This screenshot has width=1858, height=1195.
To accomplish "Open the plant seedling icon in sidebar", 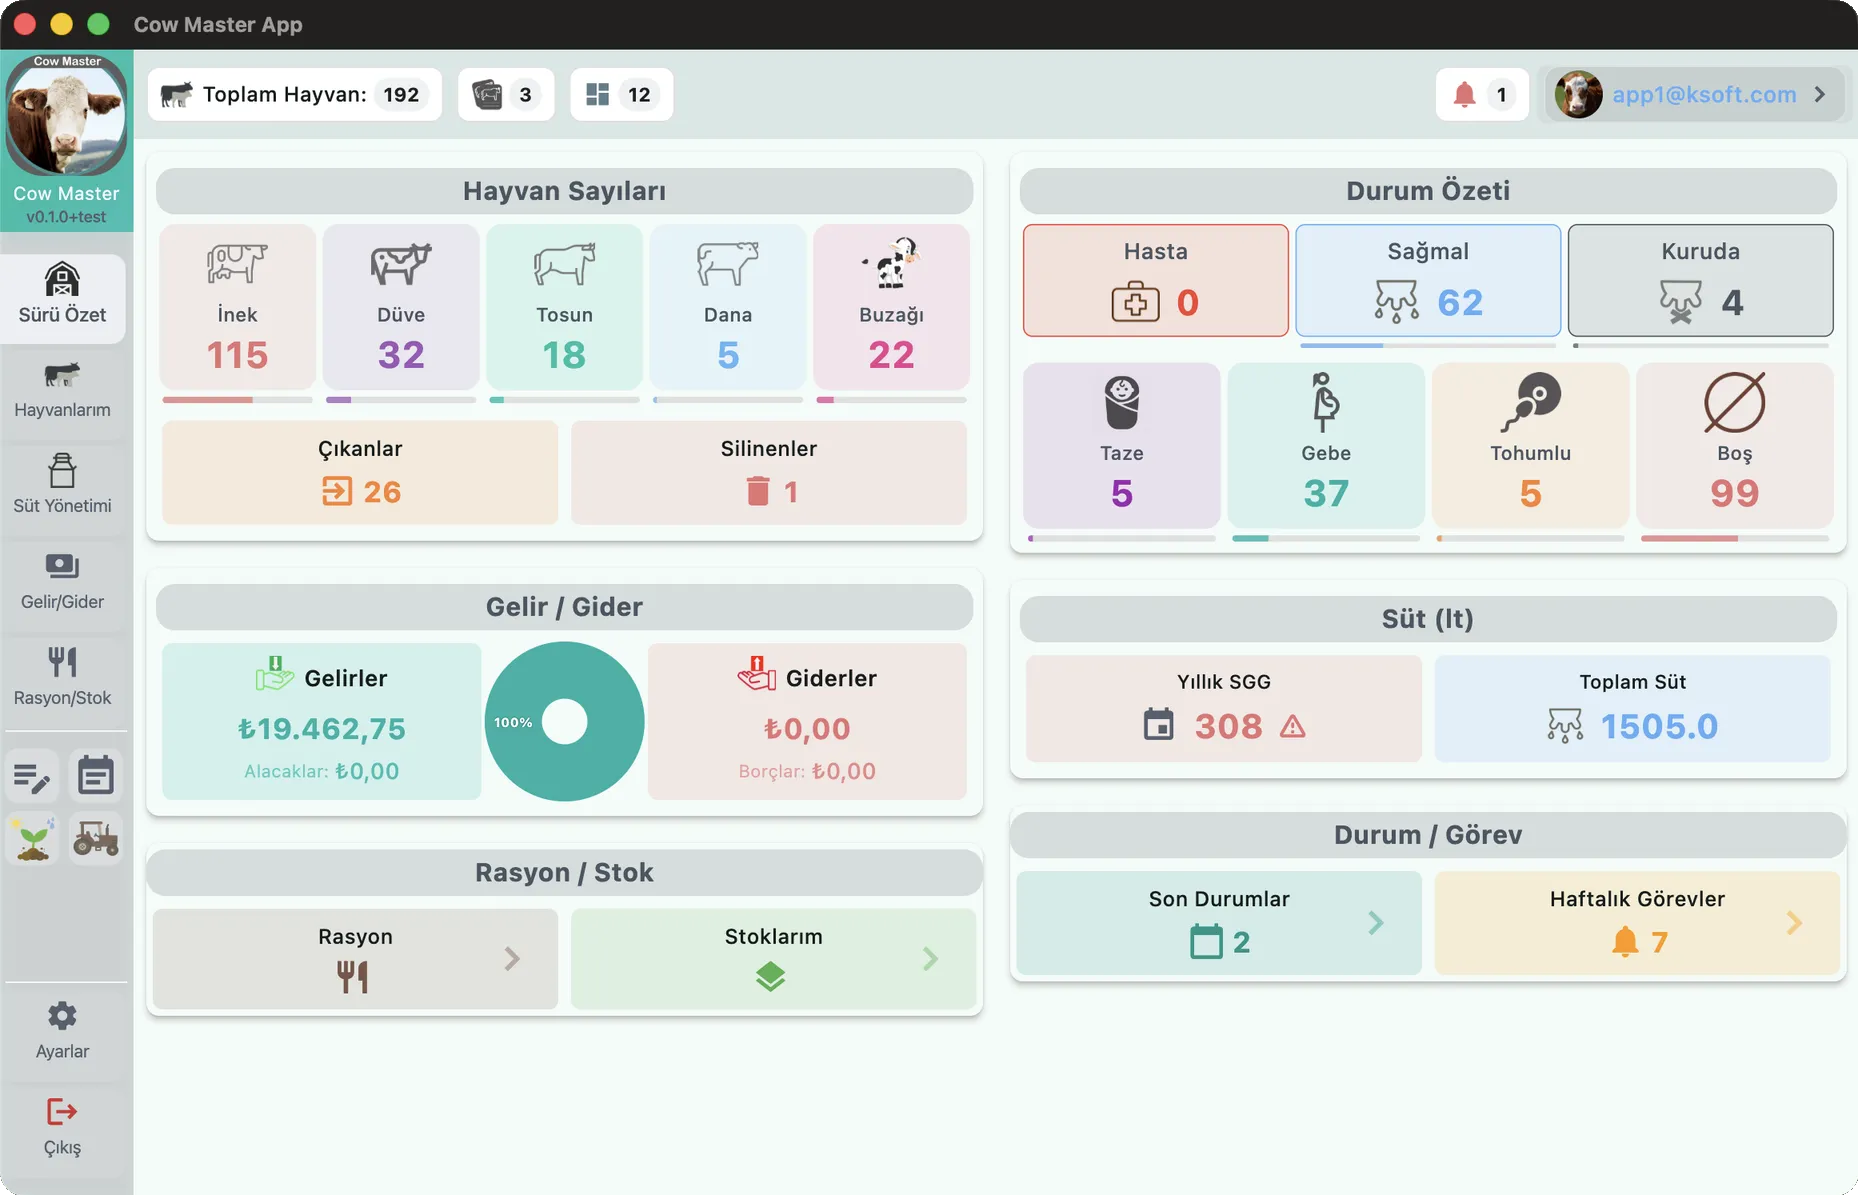I will coord(33,837).
